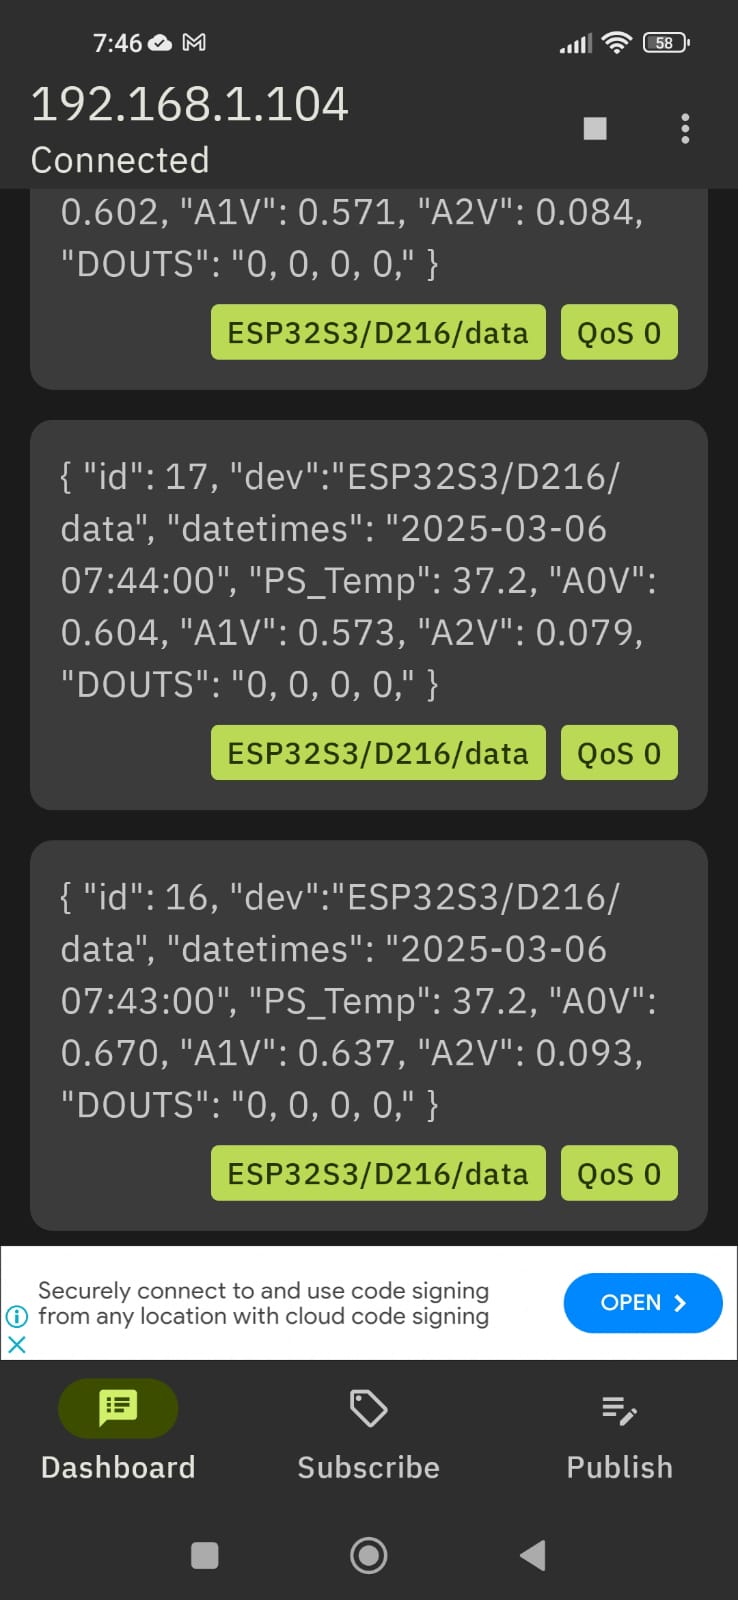Open the three-dot overflow menu
Image resolution: width=738 pixels, height=1600 pixels.
[685, 128]
